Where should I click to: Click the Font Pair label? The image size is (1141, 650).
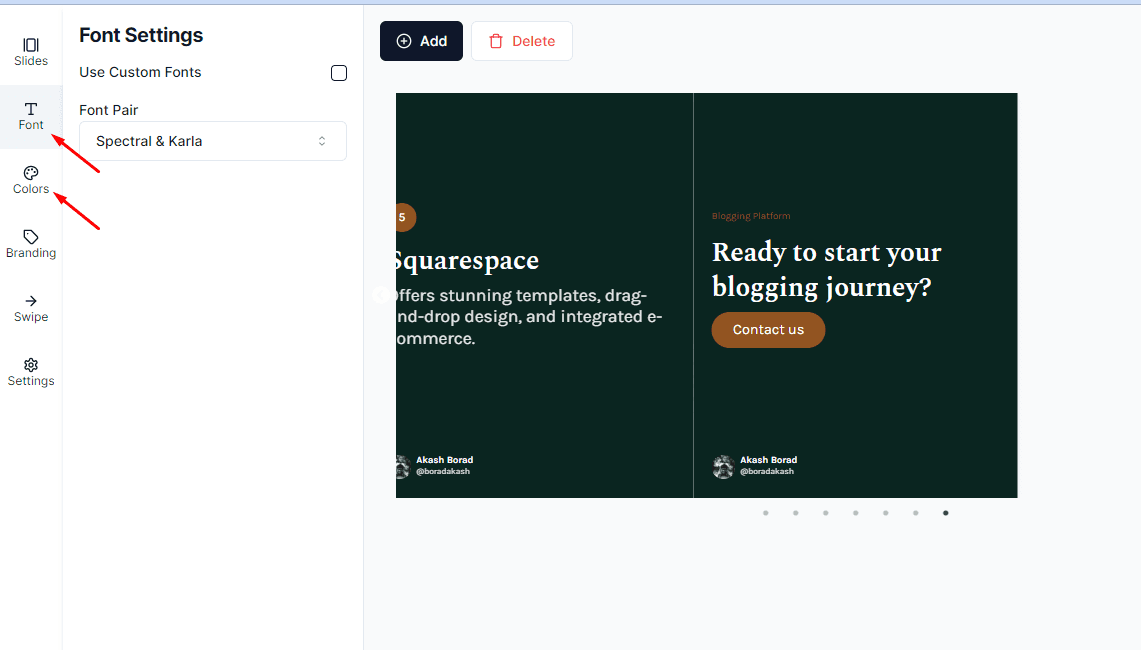108,110
